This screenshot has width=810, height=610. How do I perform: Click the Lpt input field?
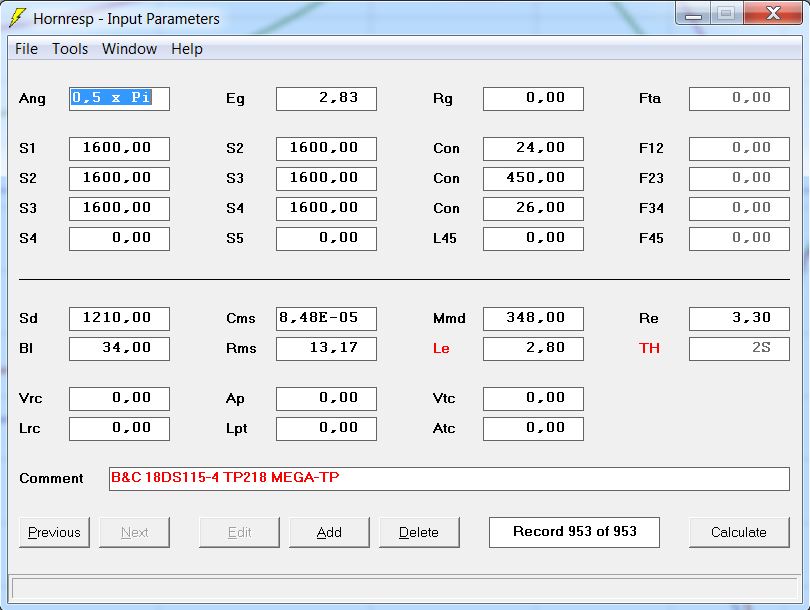click(x=326, y=429)
